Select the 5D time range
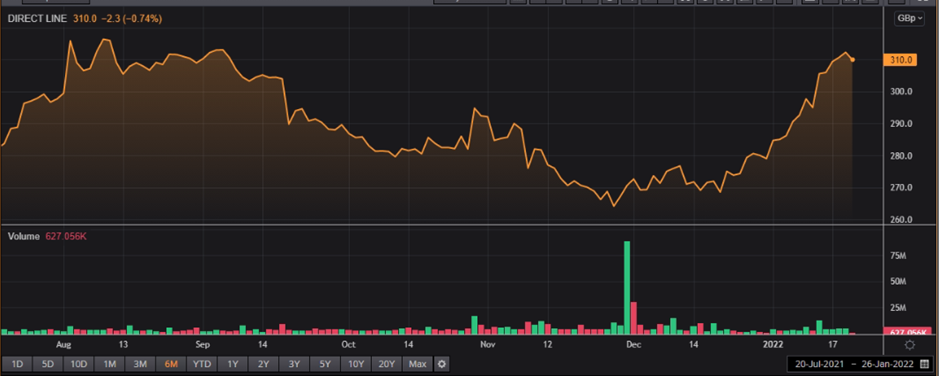The width and height of the screenshot is (939, 376). pos(48,363)
